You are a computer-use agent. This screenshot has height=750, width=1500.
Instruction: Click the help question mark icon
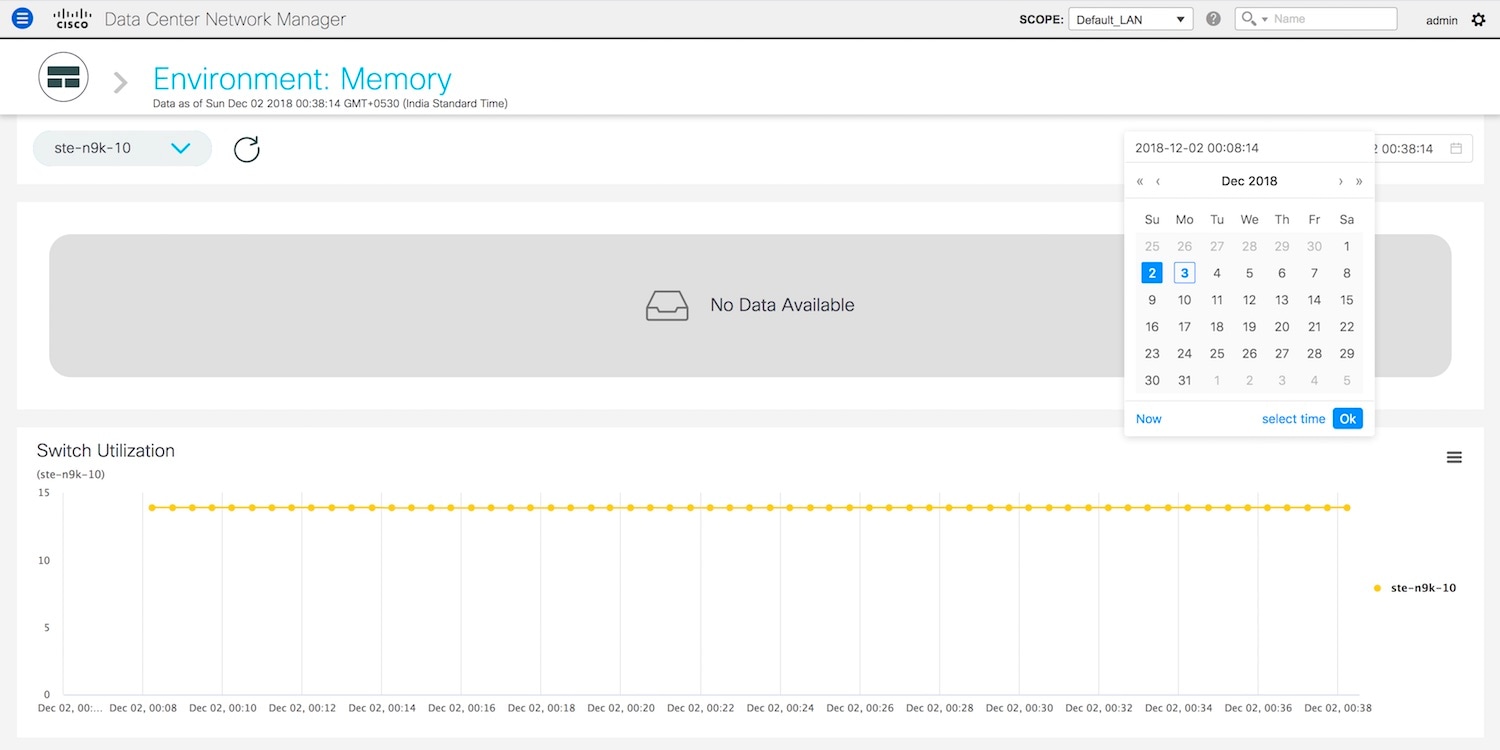(1213, 19)
